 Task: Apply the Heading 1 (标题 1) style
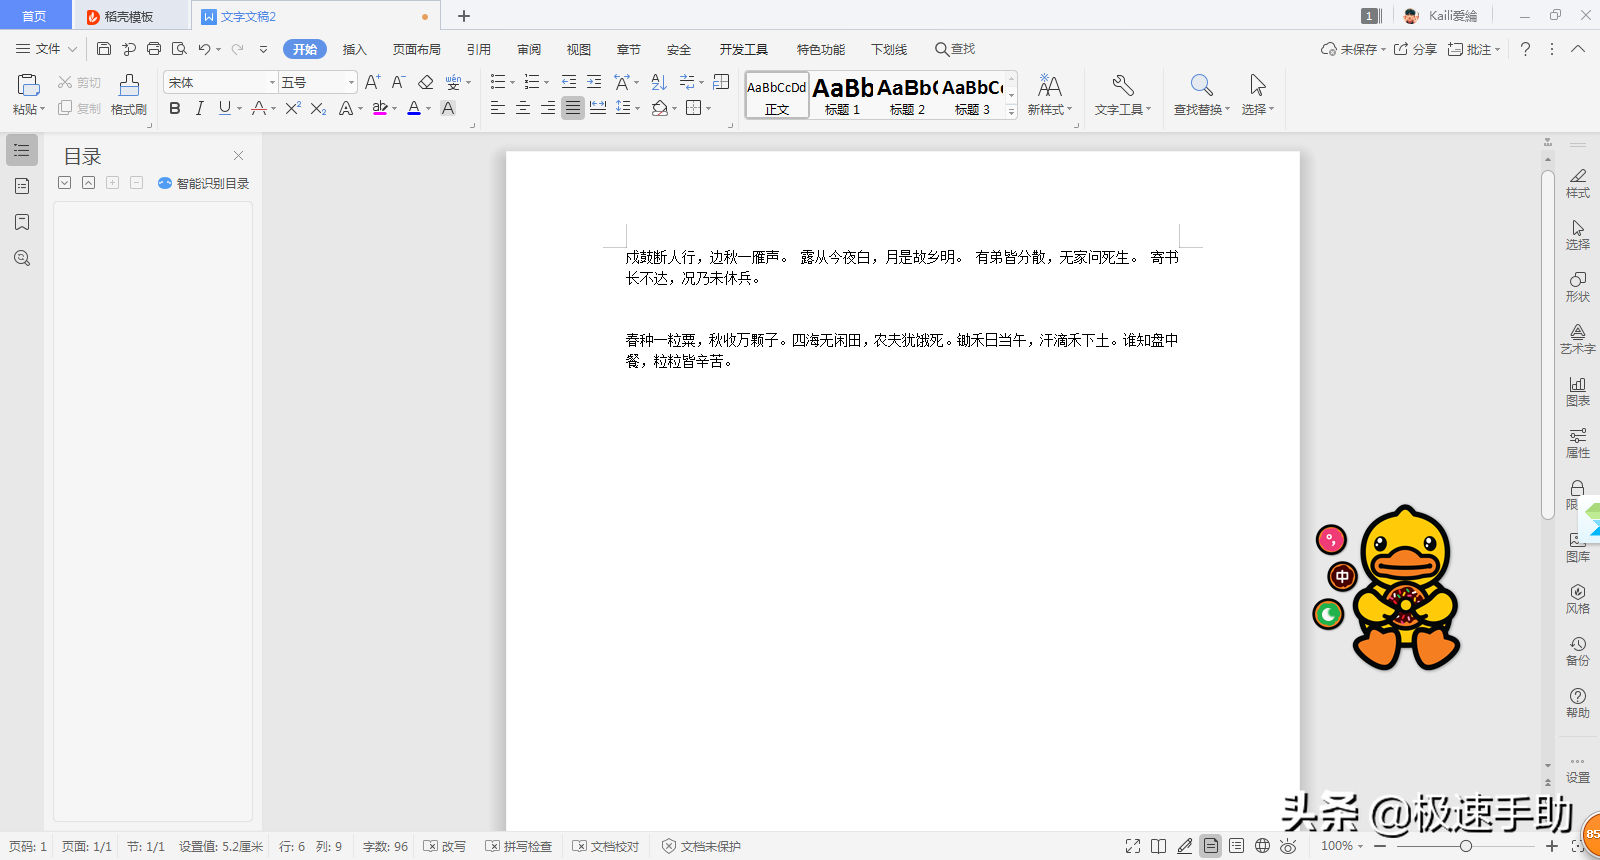click(x=842, y=96)
